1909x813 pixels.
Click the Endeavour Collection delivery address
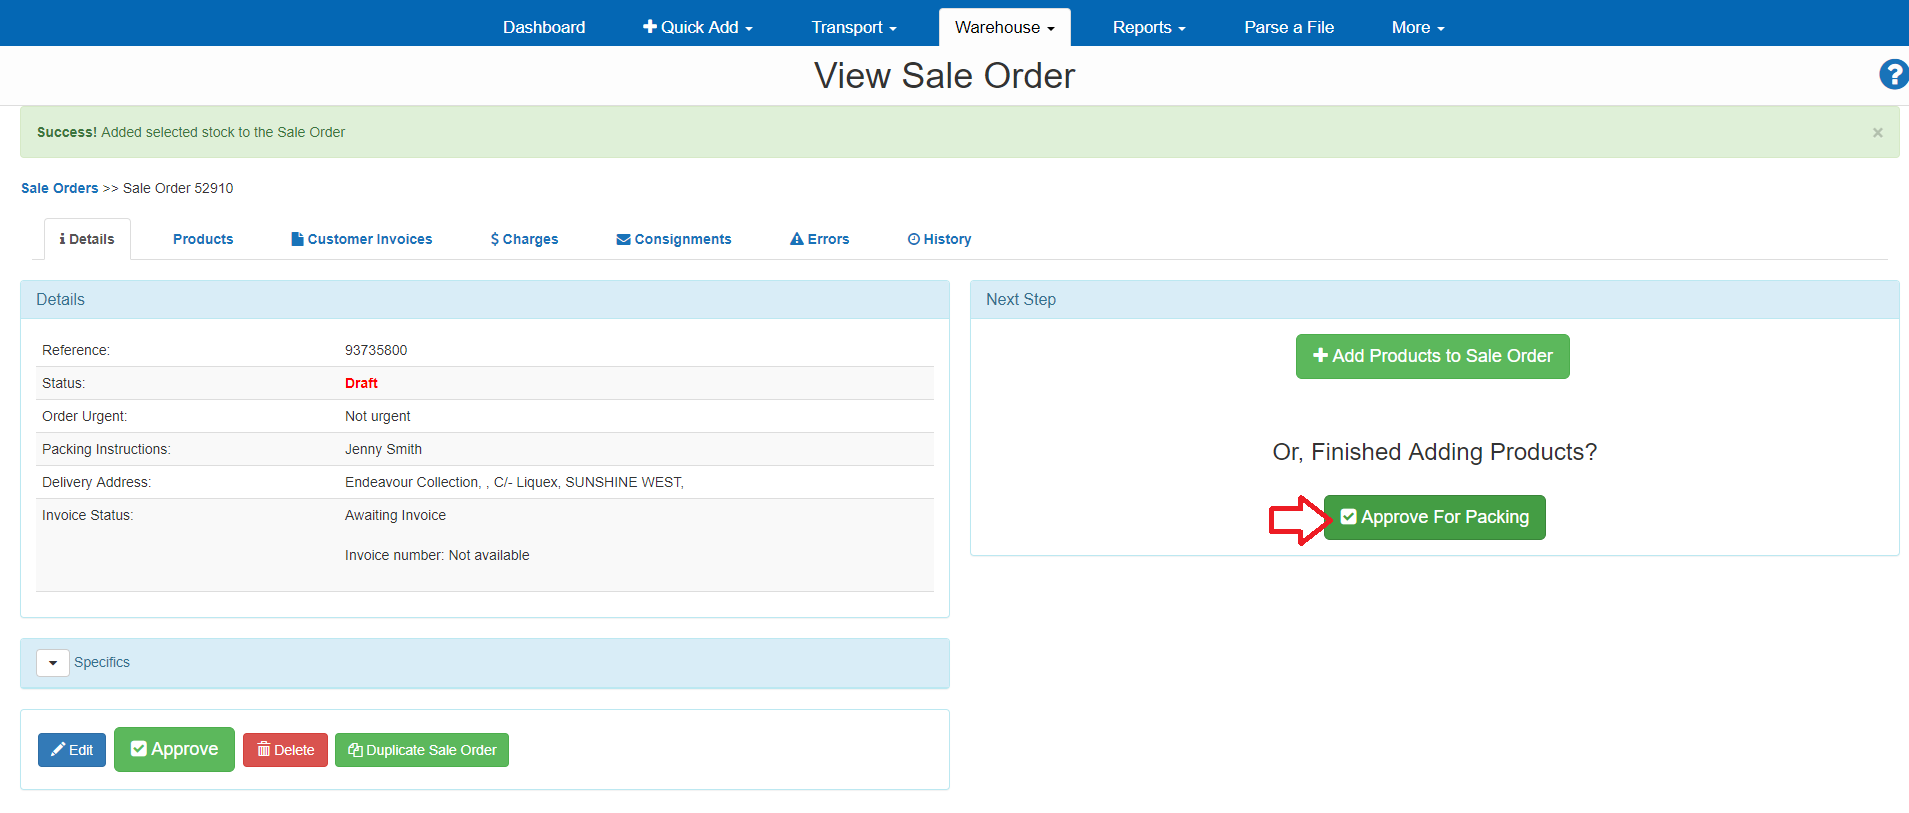point(514,482)
